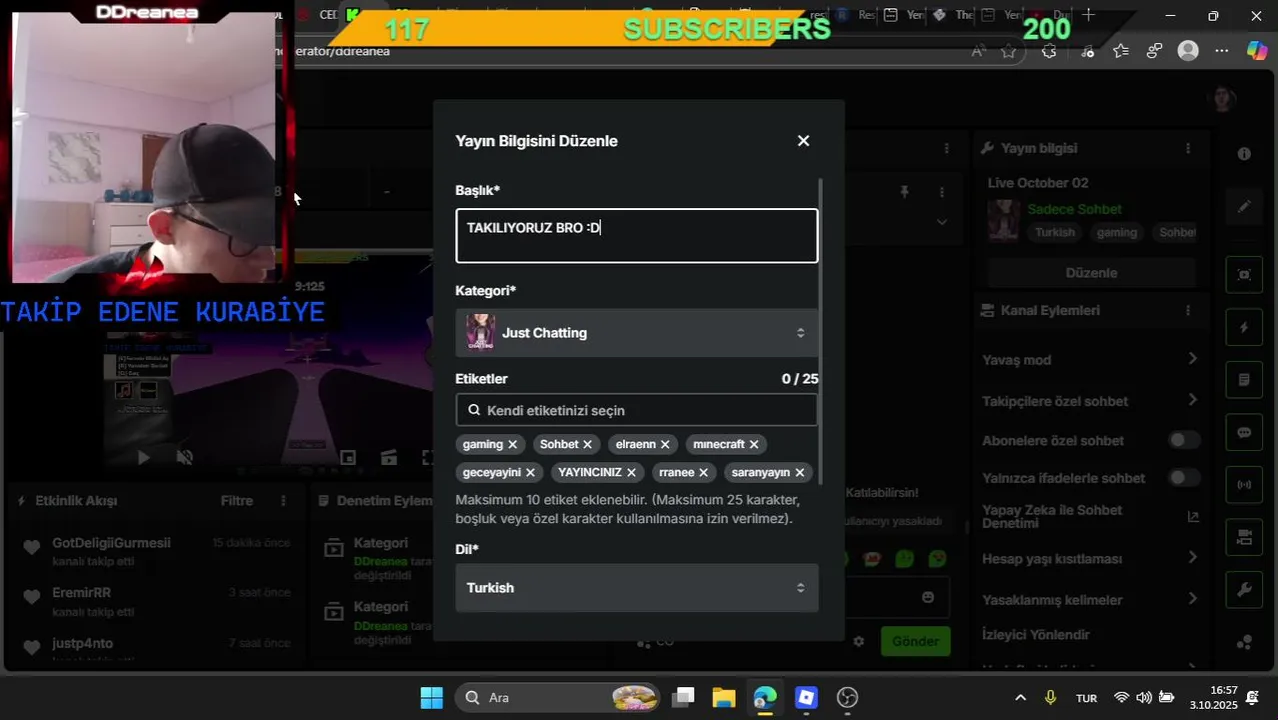The width and height of the screenshot is (1278, 720).
Task: Click the Sadece Sohbet category link
Action: coord(1074,209)
